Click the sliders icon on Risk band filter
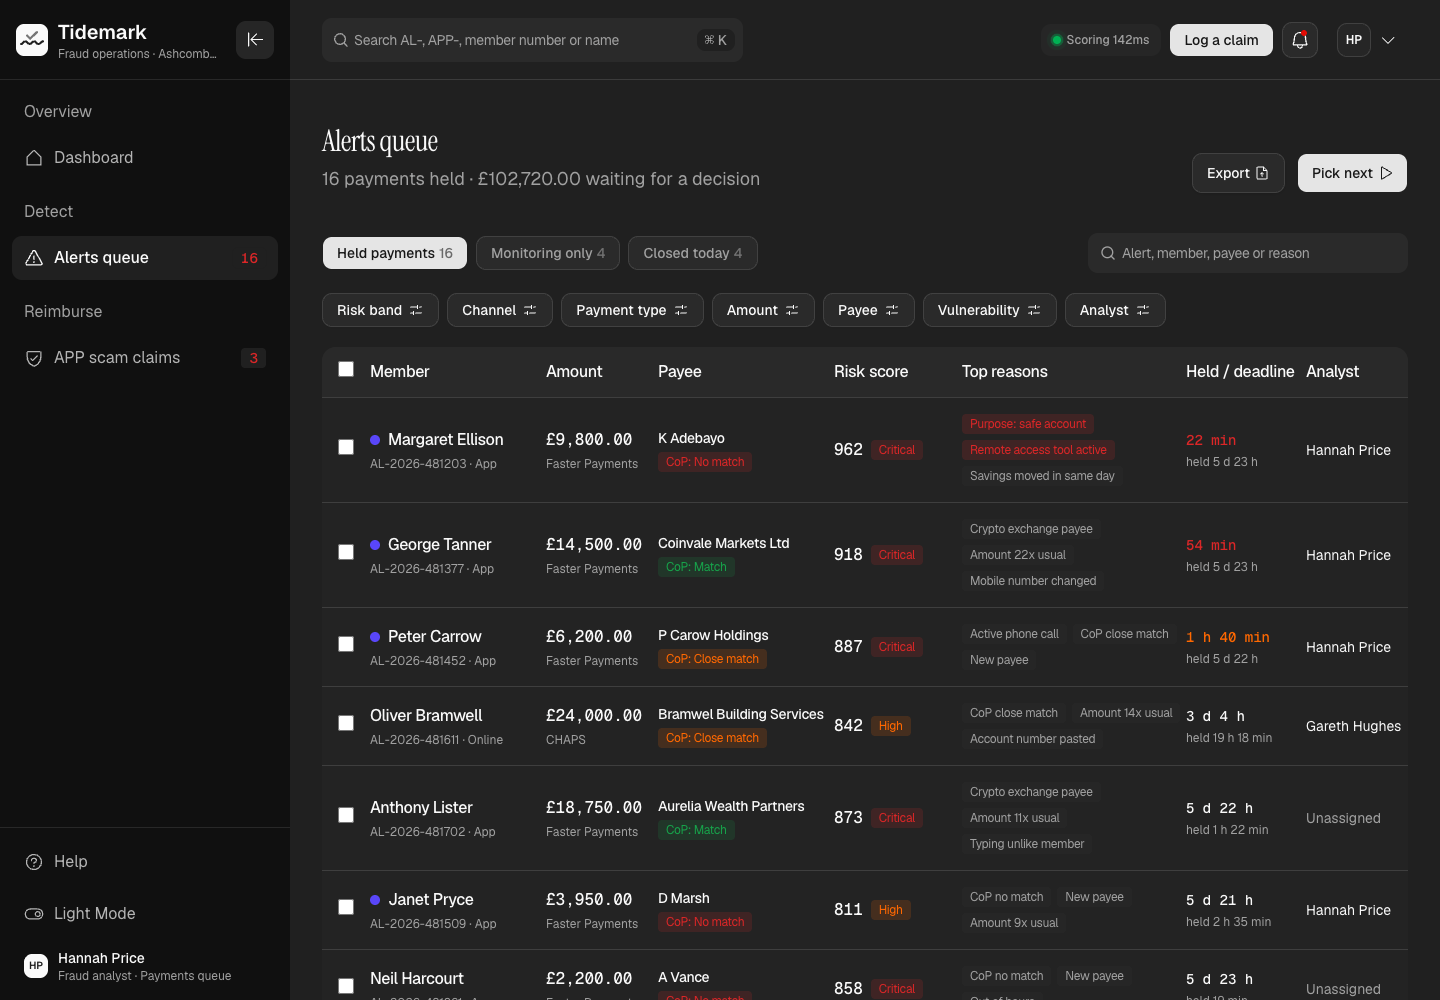Image resolution: width=1440 pixels, height=1000 pixels. (416, 310)
